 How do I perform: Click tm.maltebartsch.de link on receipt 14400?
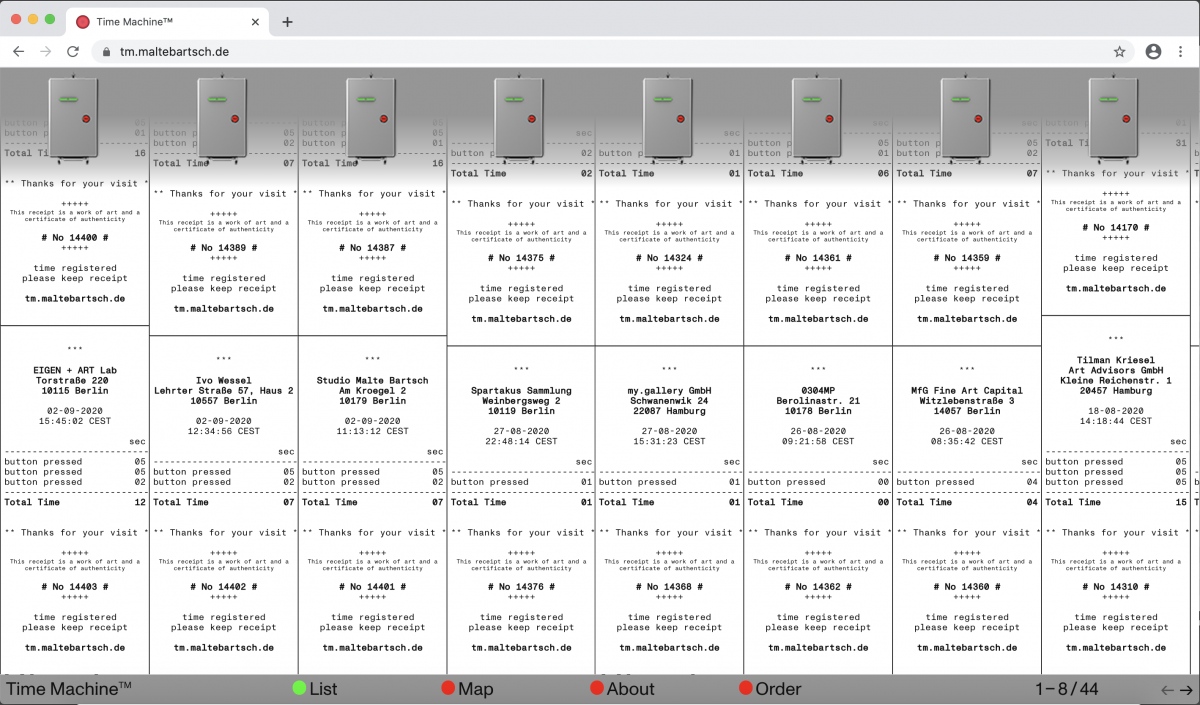[x=75, y=299]
